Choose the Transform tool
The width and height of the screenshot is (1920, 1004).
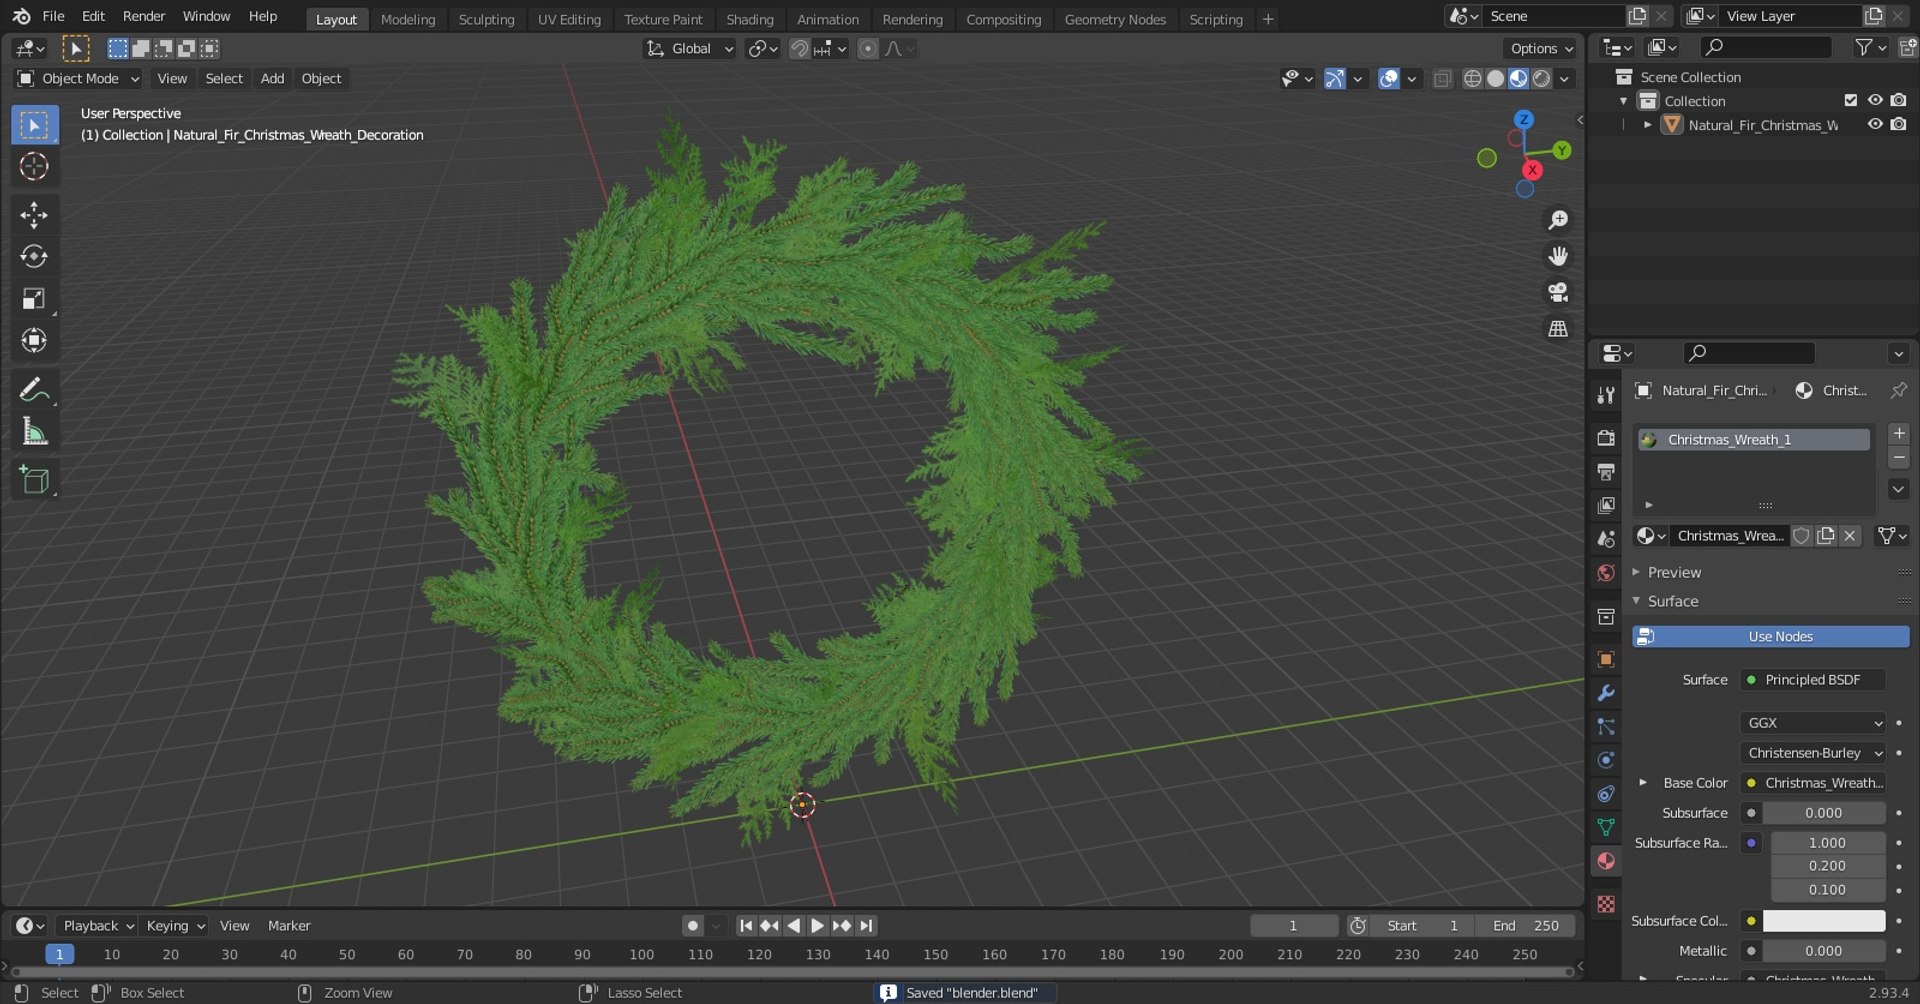coord(34,341)
